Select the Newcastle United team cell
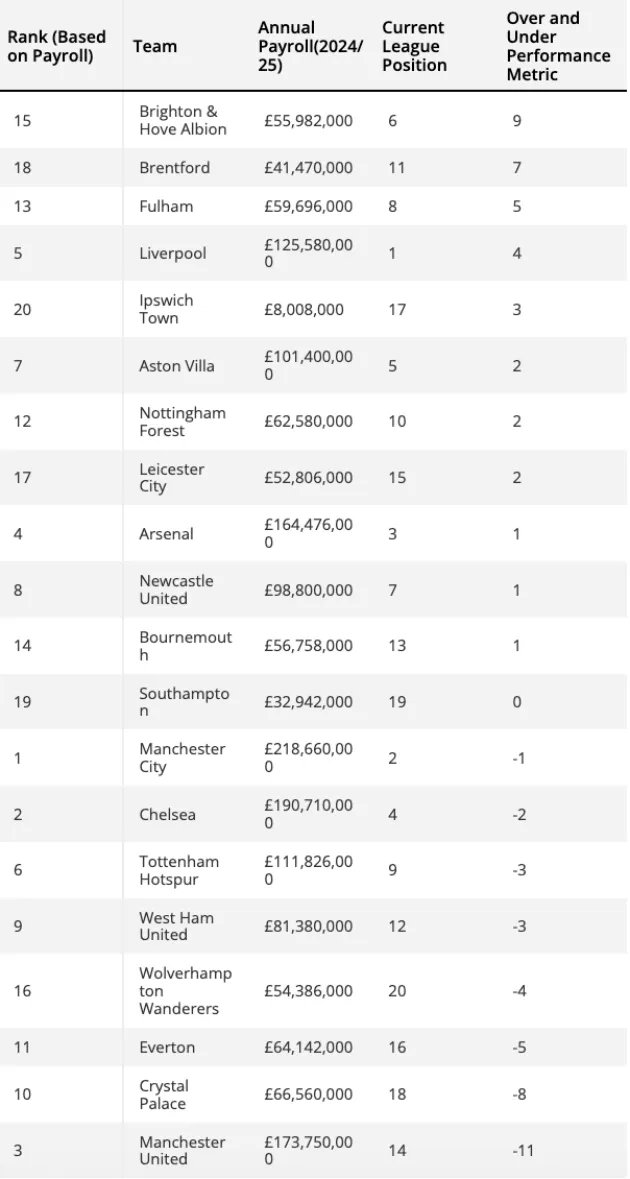Screen dimensions: 630x1179 (x=176, y=589)
